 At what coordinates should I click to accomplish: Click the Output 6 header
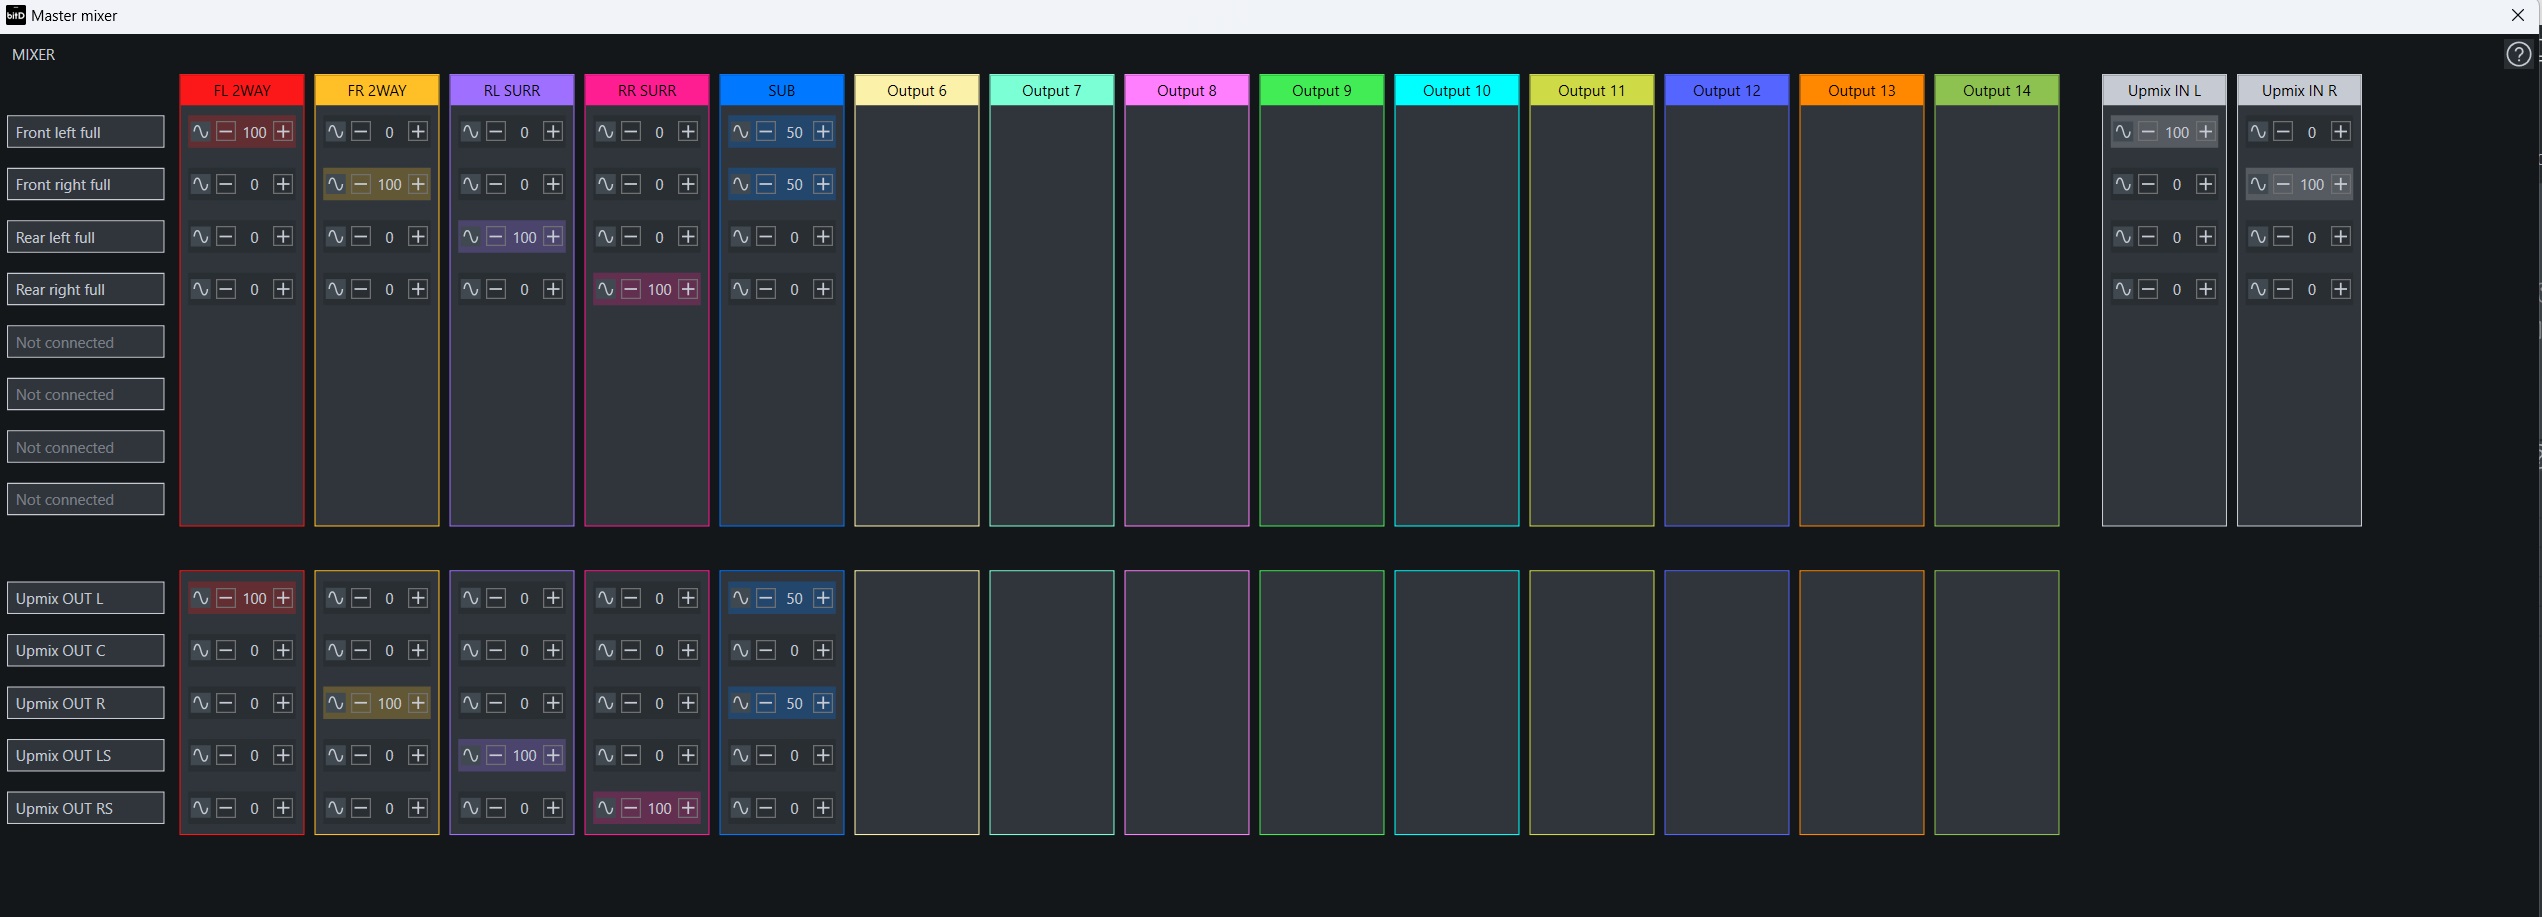click(917, 90)
